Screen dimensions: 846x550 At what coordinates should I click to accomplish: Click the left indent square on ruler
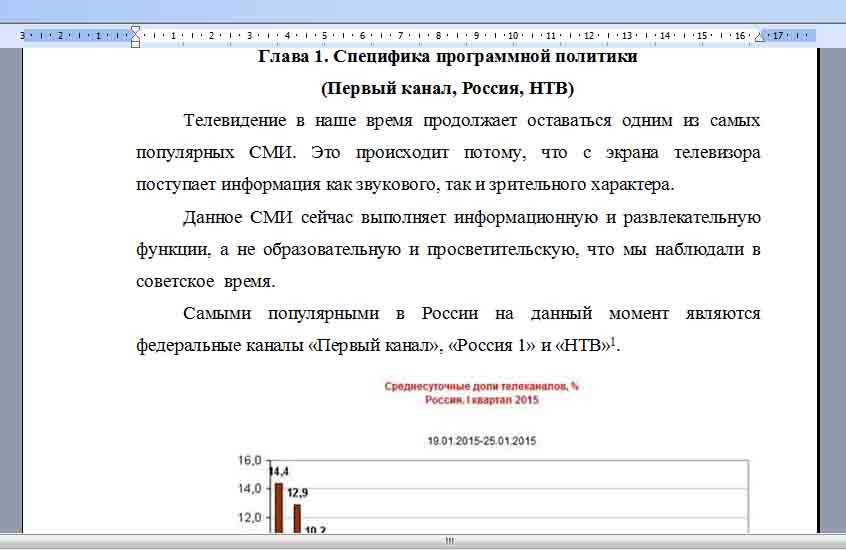(135, 44)
